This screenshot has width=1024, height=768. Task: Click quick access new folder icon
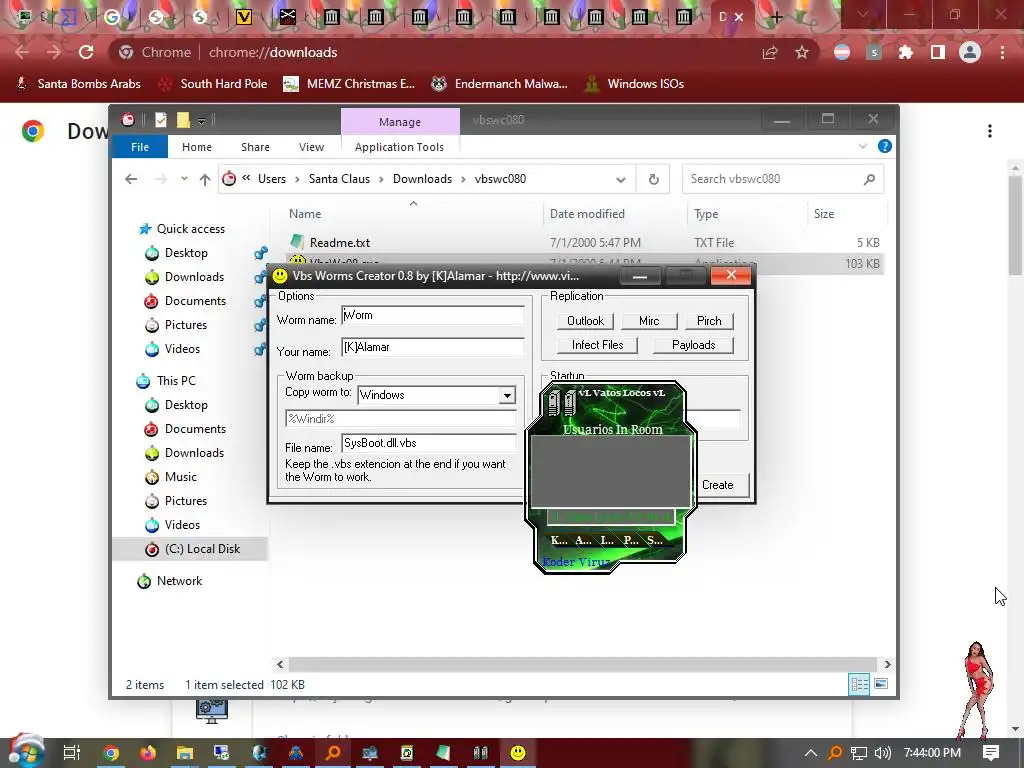point(184,120)
